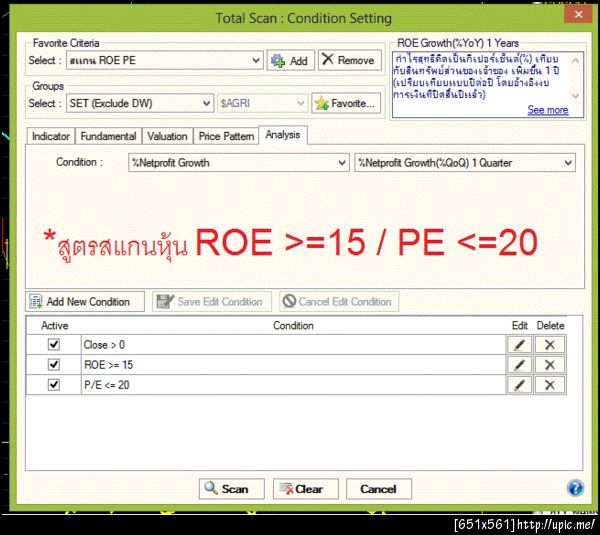600x535 pixels.
Task: Open the SET (Exclude DW) group dropdown
Action: (x=140, y=103)
